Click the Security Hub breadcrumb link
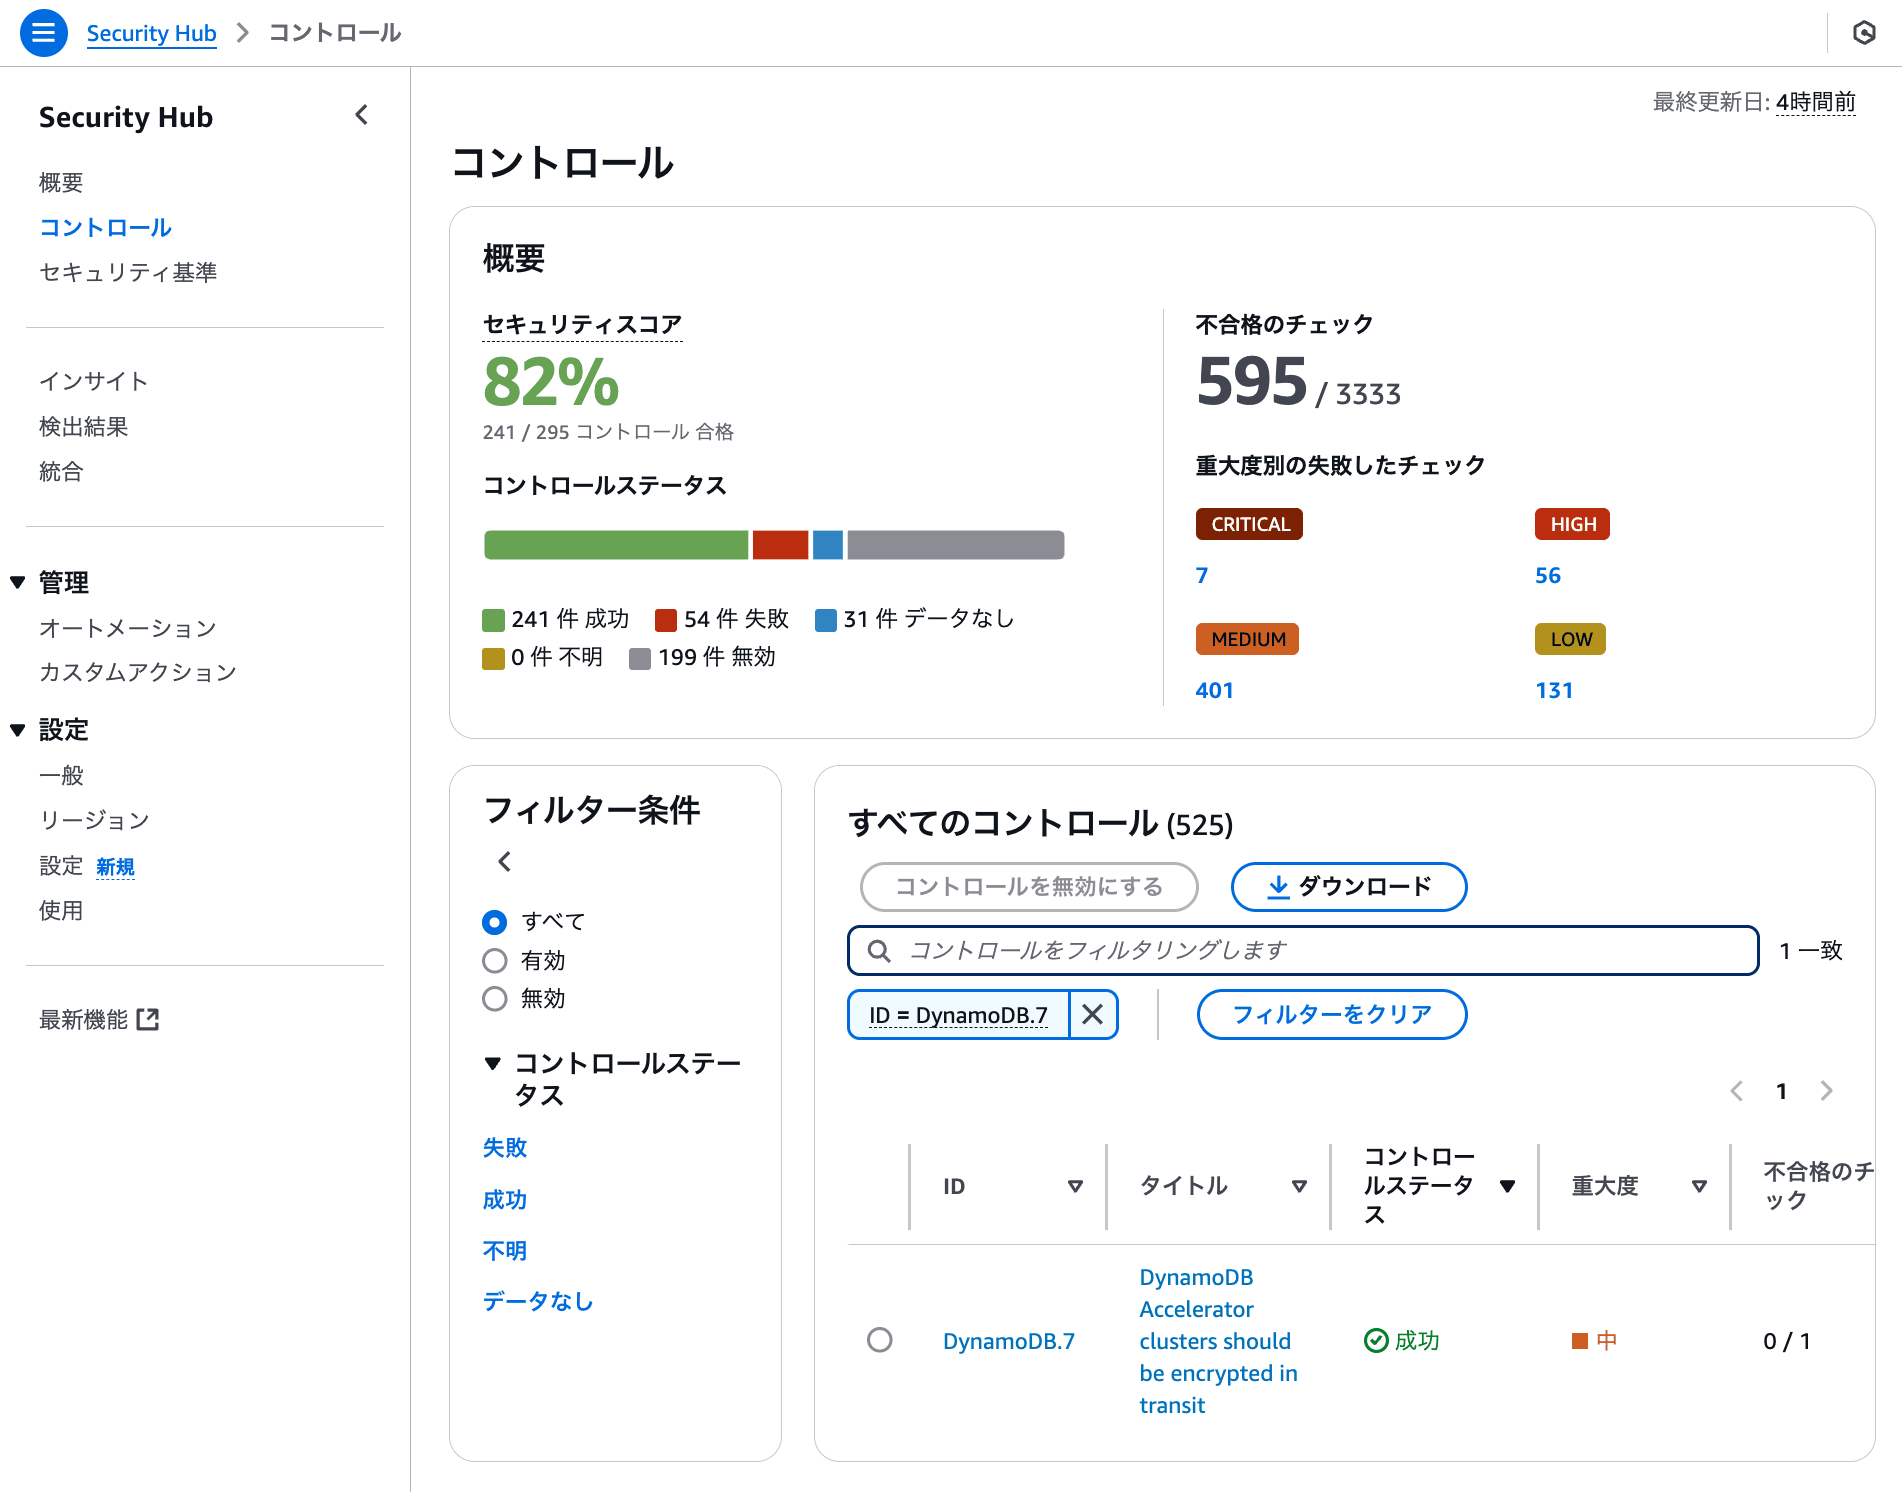The width and height of the screenshot is (1902, 1492). point(151,33)
